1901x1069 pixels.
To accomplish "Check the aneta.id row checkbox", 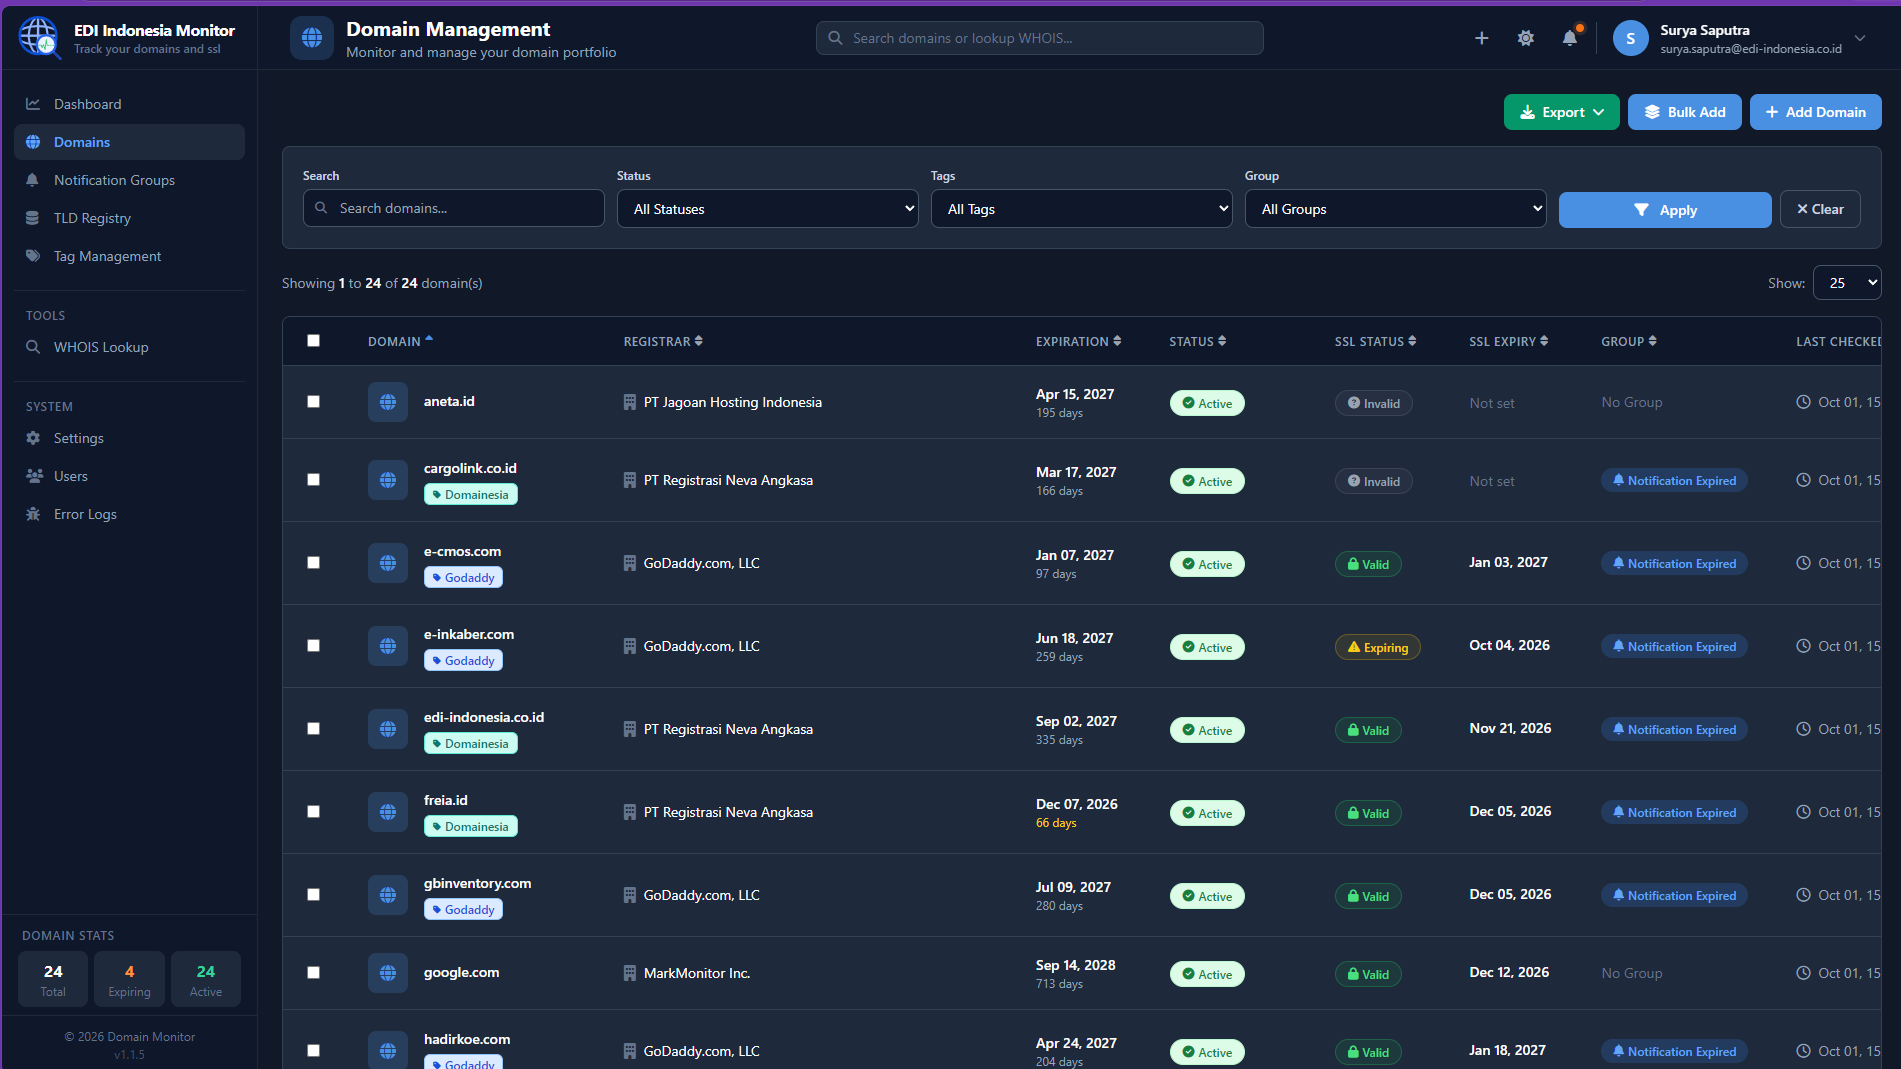I will (313, 402).
